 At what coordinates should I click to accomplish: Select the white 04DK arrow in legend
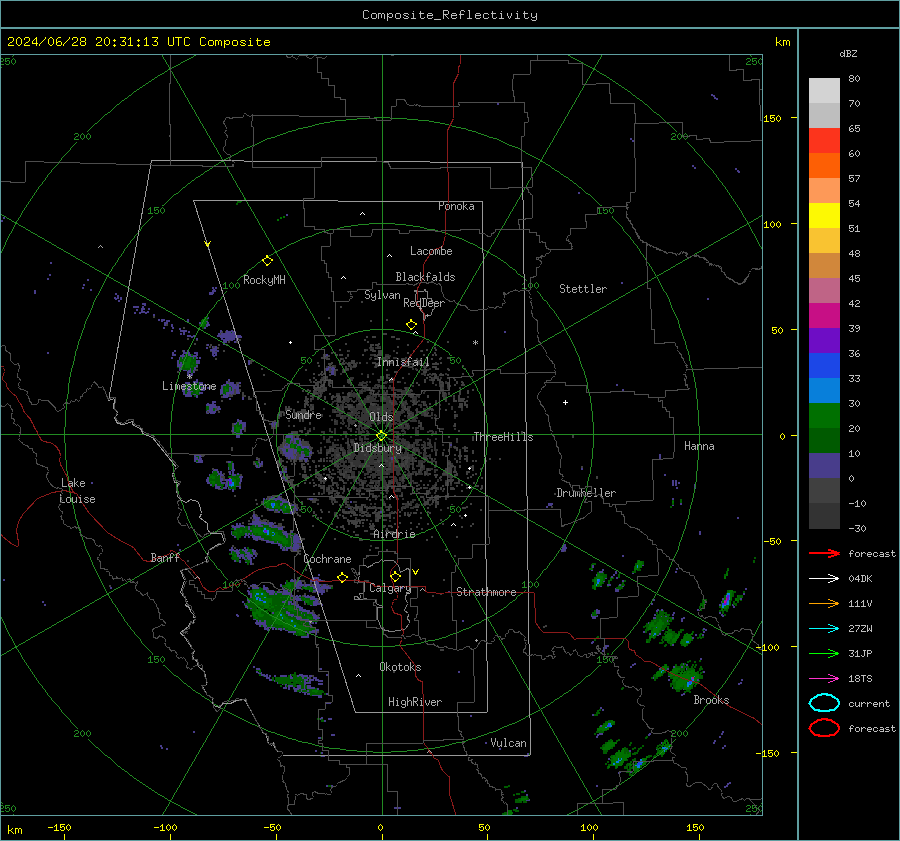(x=824, y=579)
